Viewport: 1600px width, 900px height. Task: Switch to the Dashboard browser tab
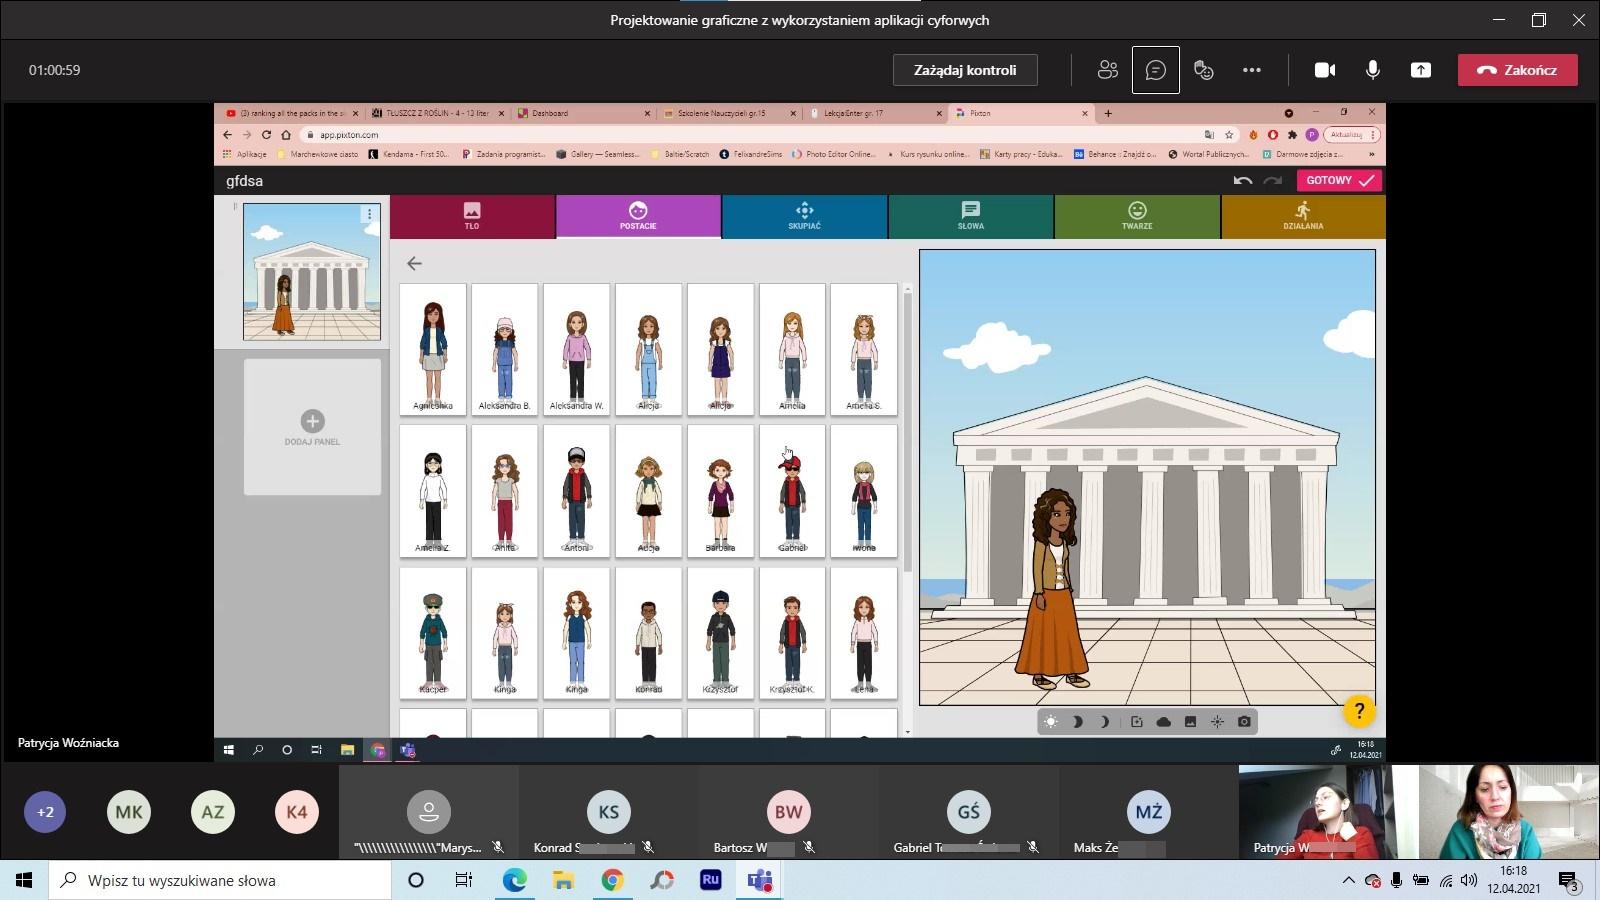(x=584, y=113)
